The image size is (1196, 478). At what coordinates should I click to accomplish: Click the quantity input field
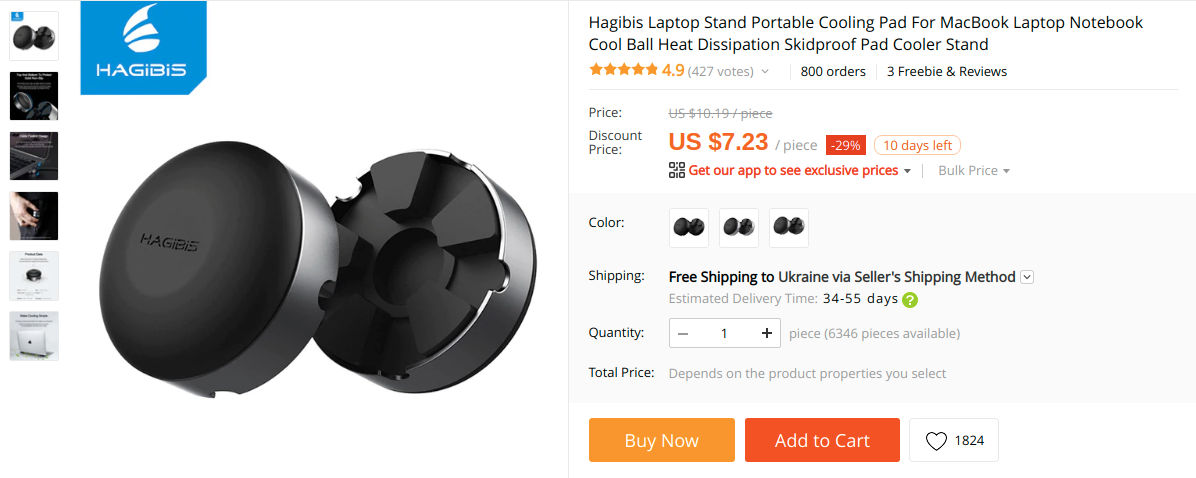pos(724,333)
